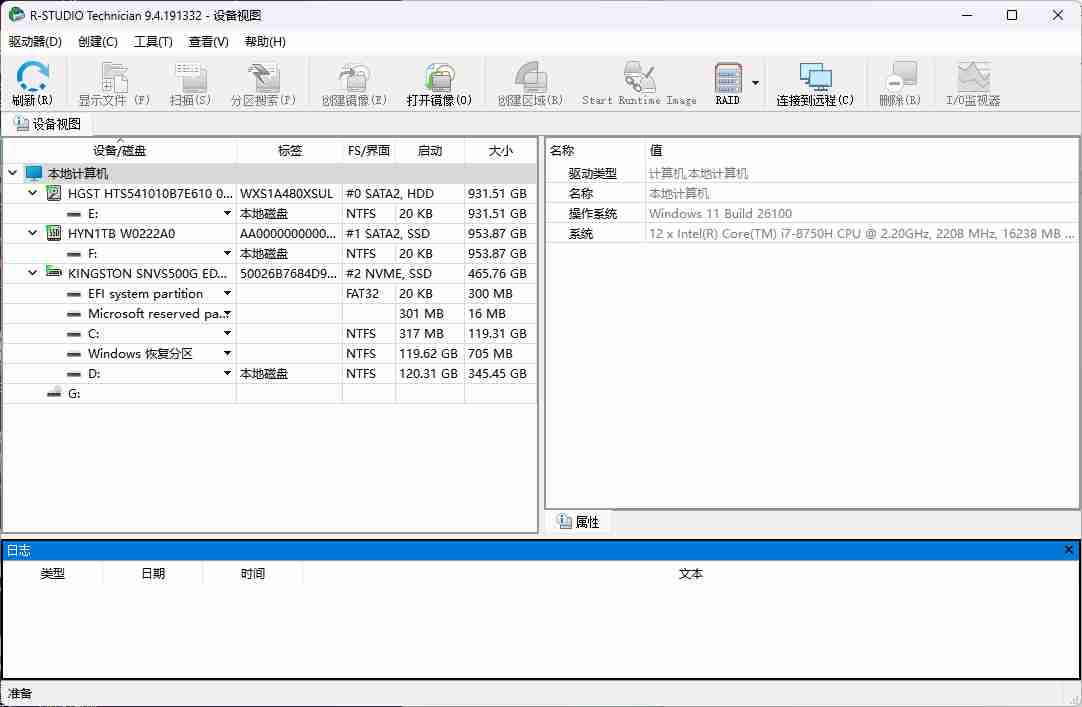1082x707 pixels.
Task: Select the 显示文件 (Show Files) icon
Action: point(113,82)
